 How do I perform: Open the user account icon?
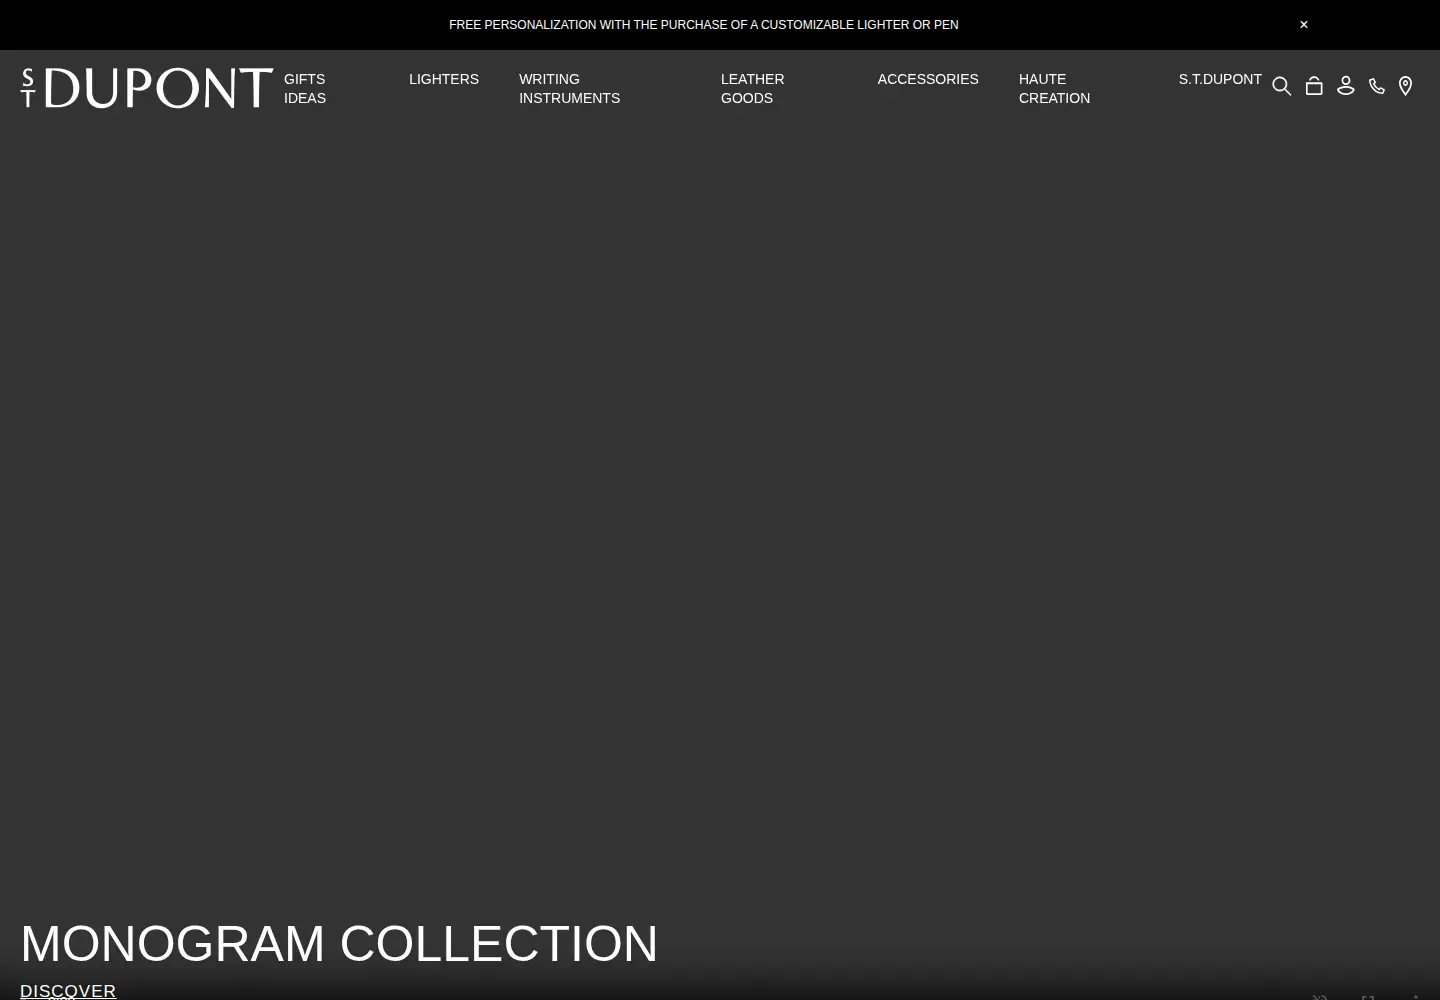(x=1346, y=87)
